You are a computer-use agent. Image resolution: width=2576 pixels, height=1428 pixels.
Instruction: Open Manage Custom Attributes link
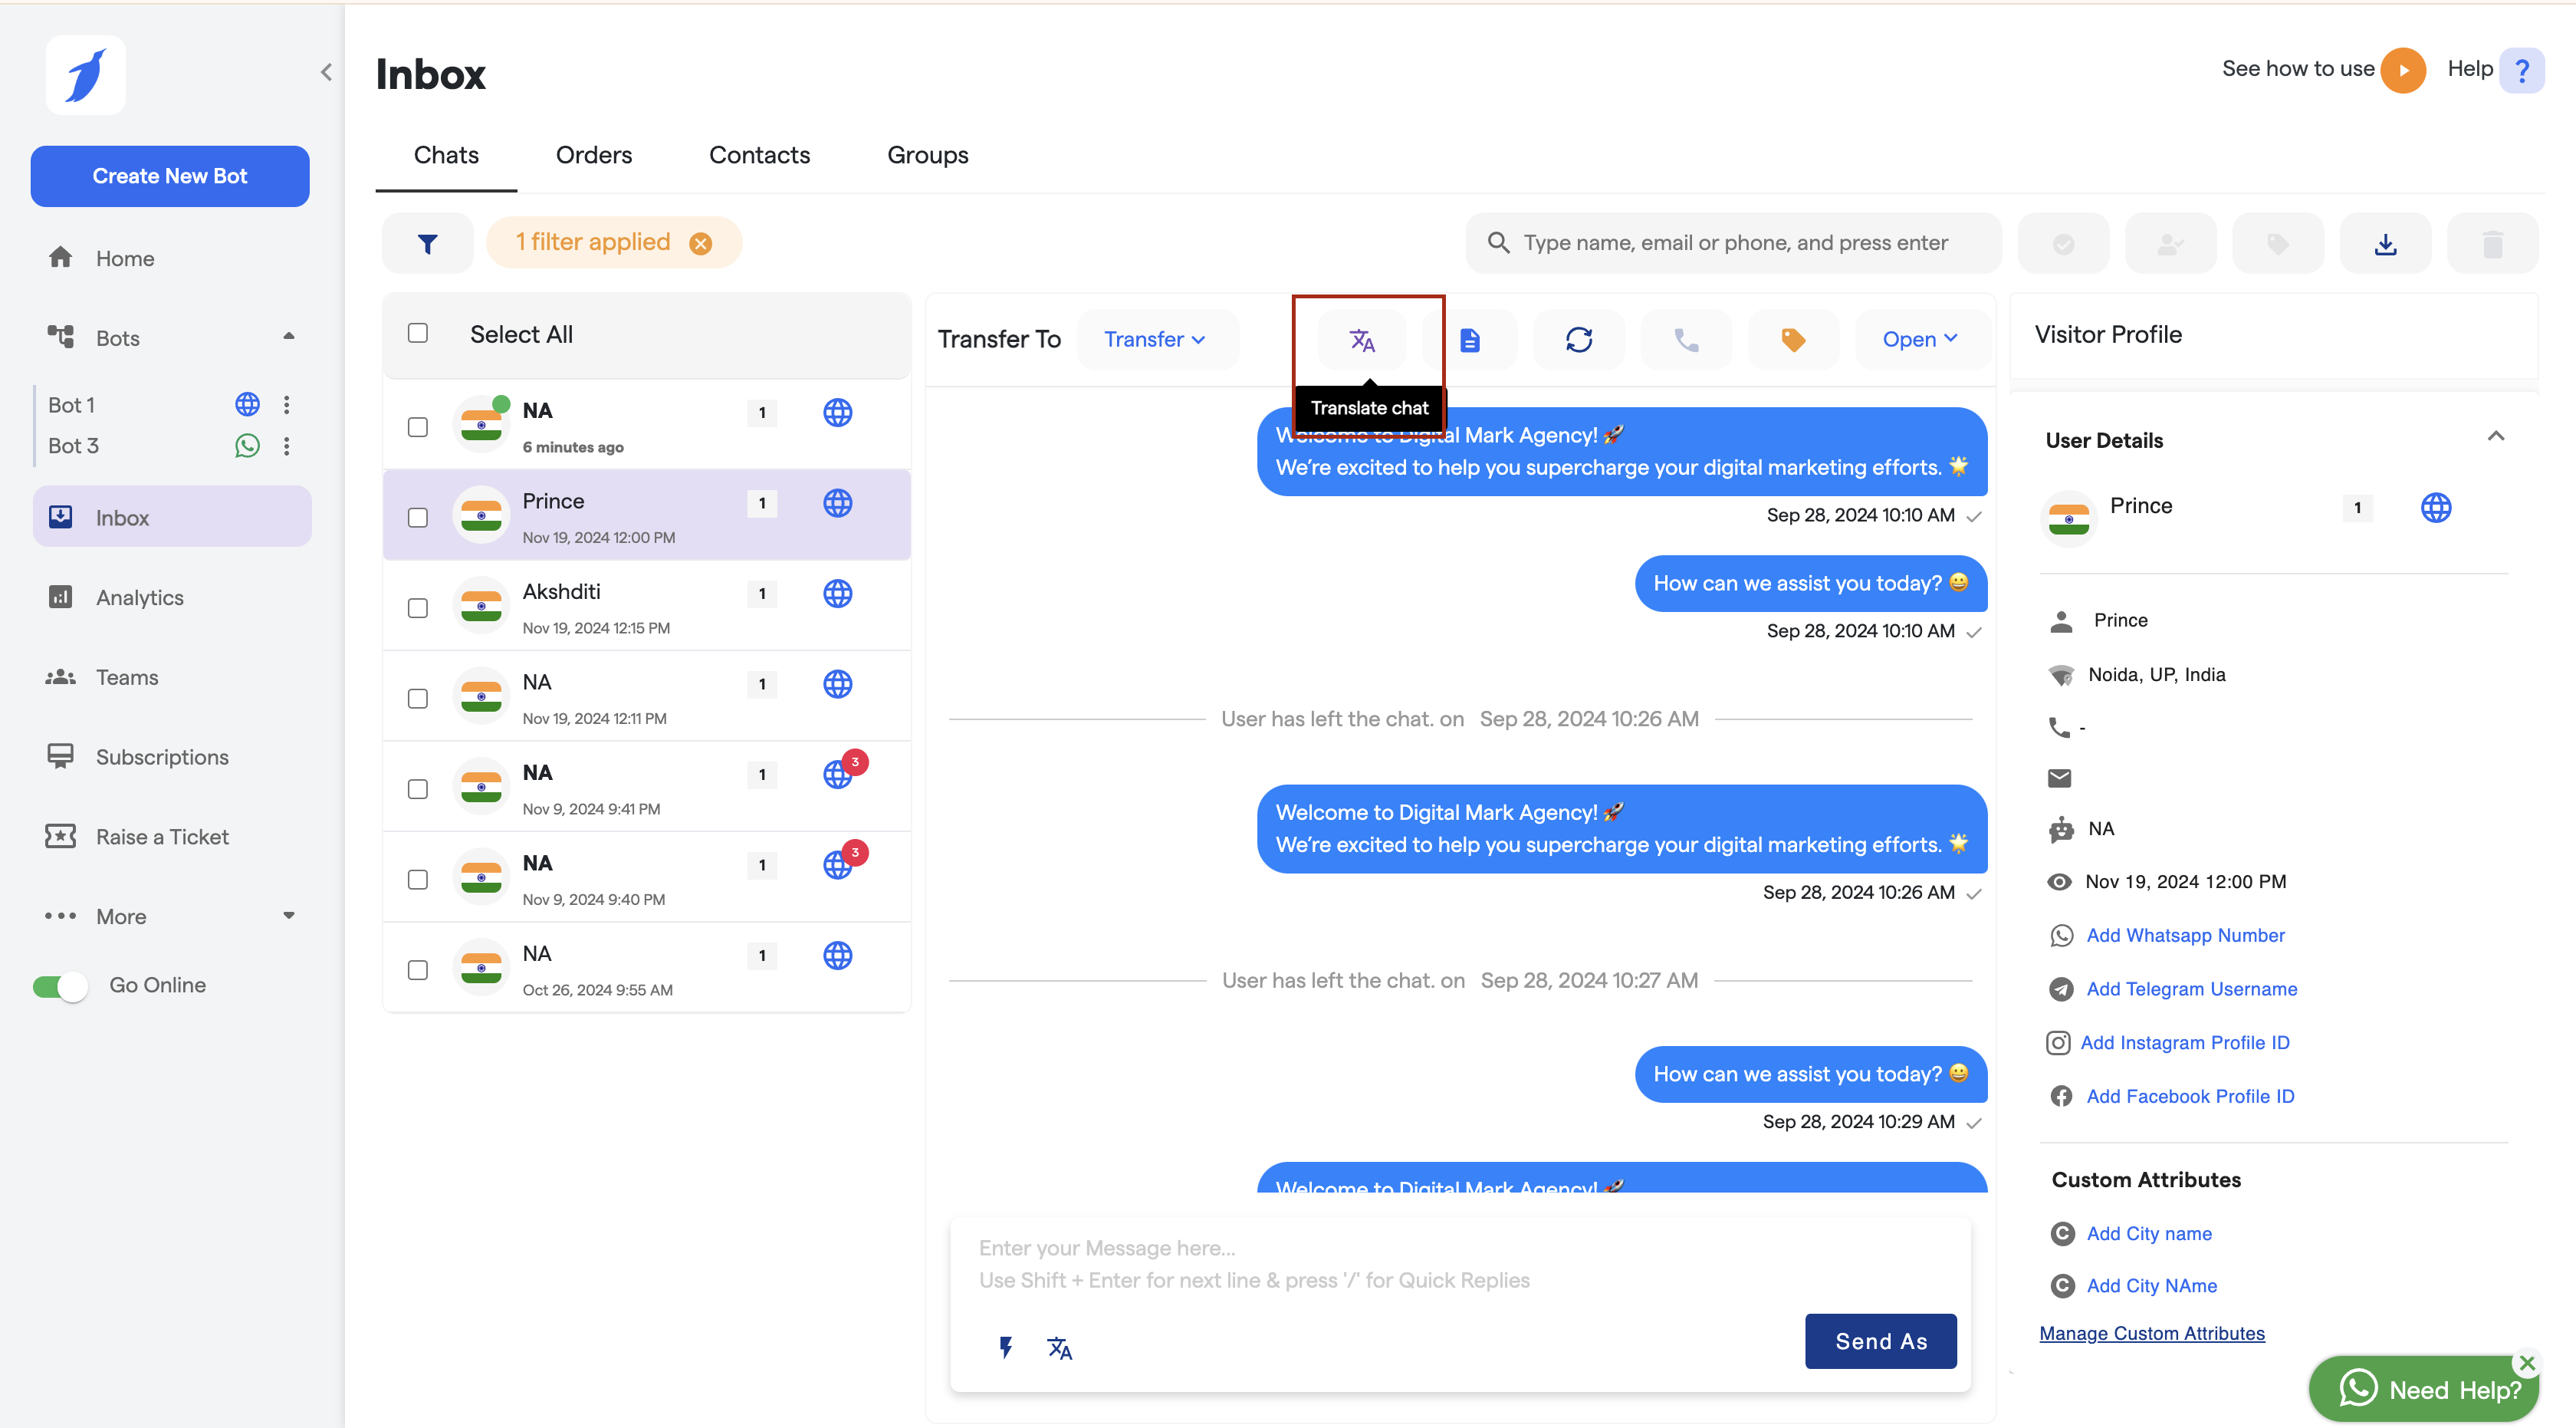pyautogui.click(x=2151, y=1333)
